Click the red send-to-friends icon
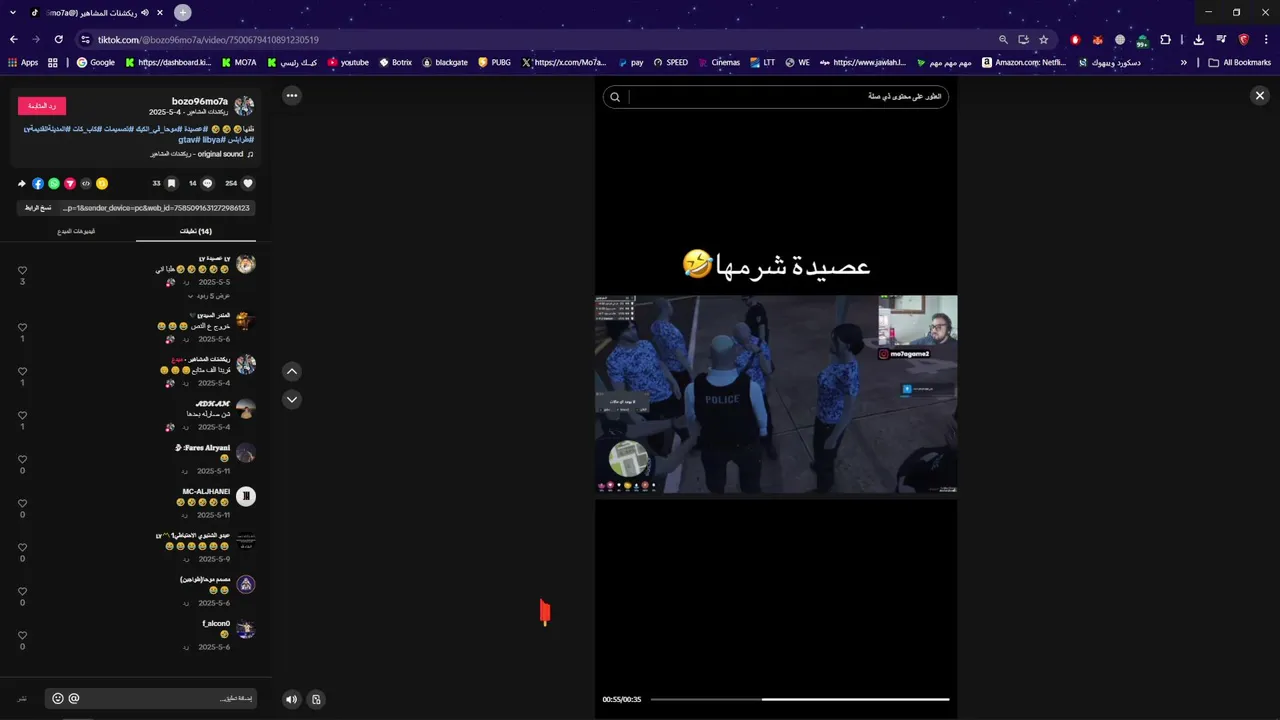Viewport: 1280px width, 720px height. click(70, 183)
